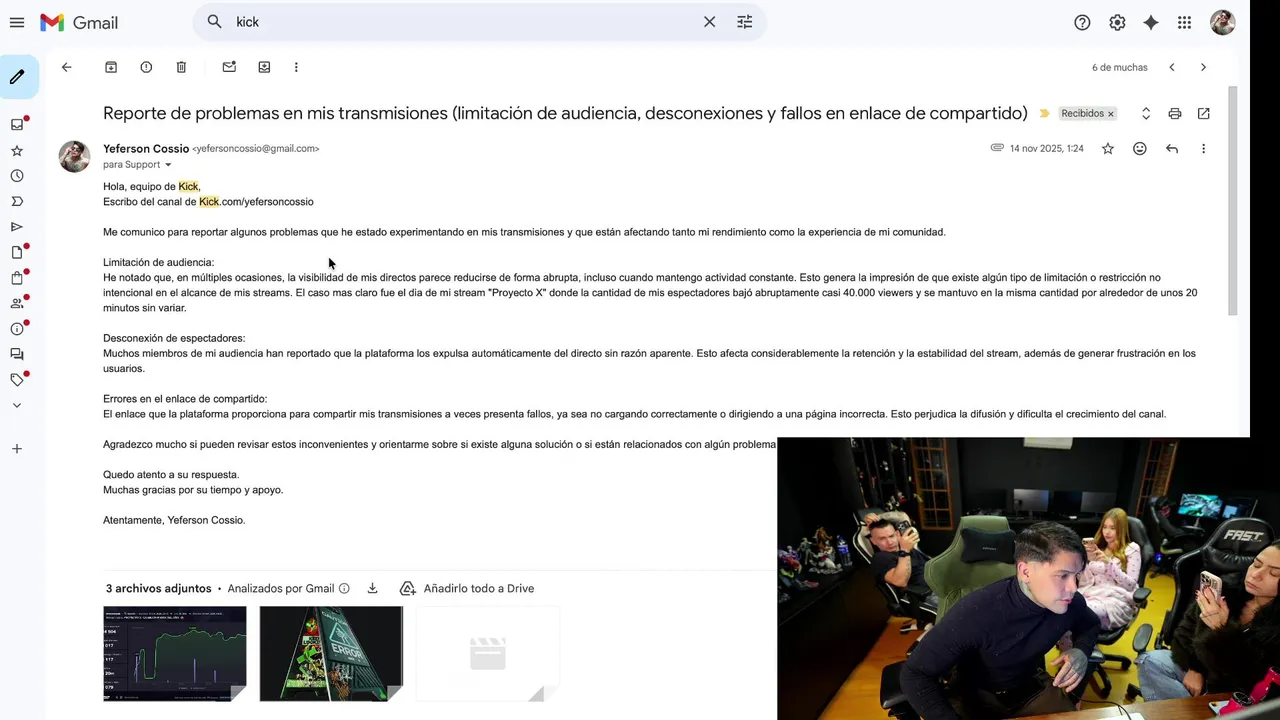Open Settings gear icon
1280x720 pixels.
pos(1117,22)
